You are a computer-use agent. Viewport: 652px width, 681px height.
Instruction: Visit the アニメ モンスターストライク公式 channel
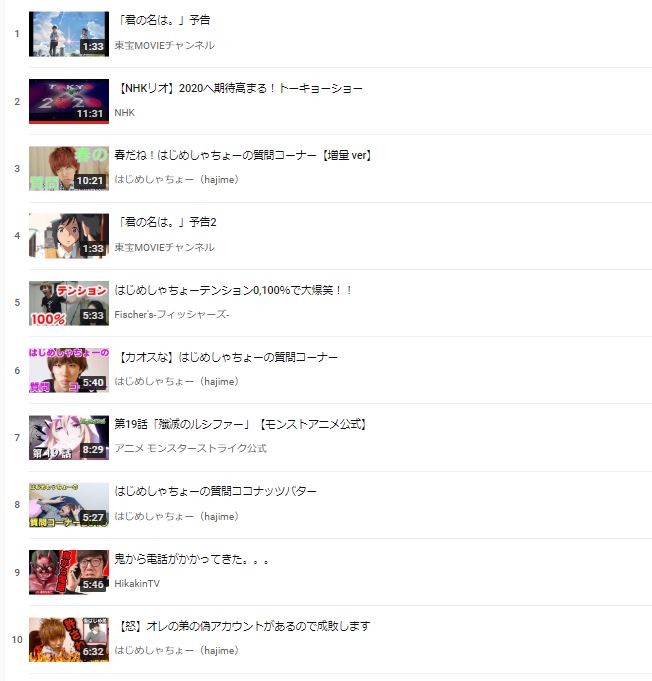coord(190,448)
